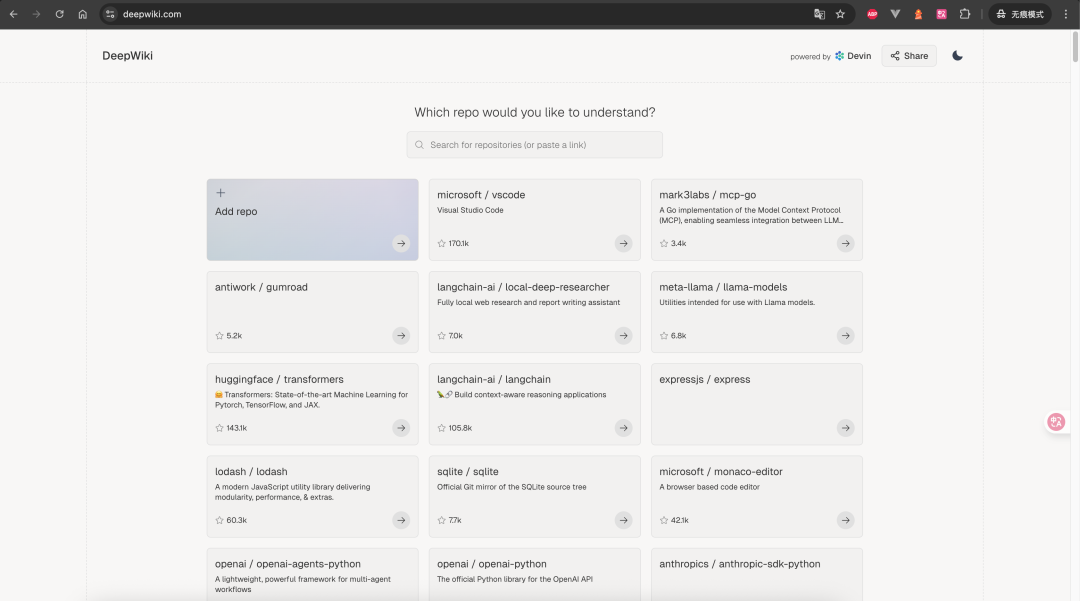Open microsoft / vscode arrow button
This screenshot has width=1080, height=601.
pos(623,243)
